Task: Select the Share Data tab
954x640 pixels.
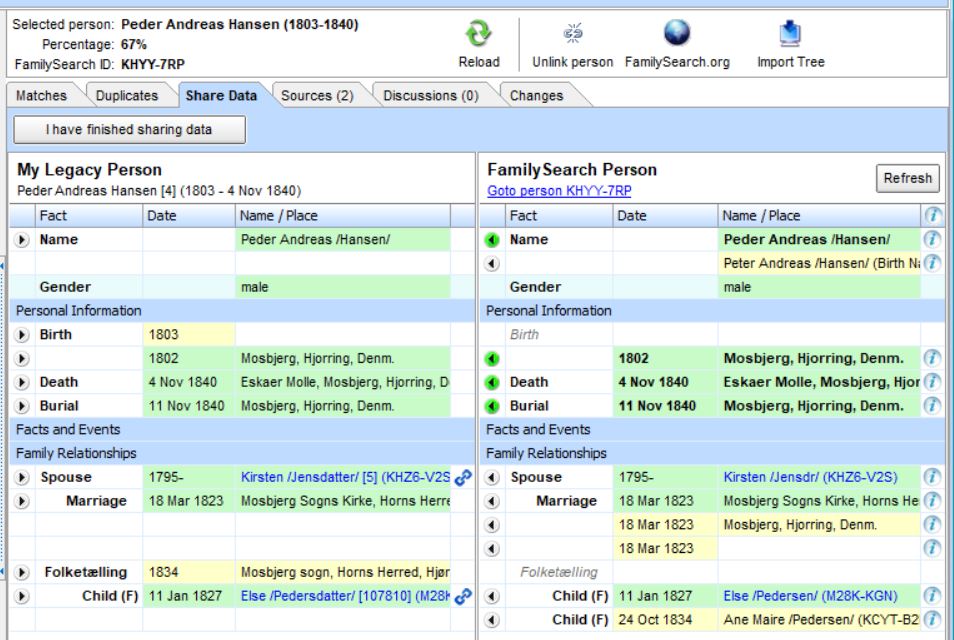Action: coord(221,96)
